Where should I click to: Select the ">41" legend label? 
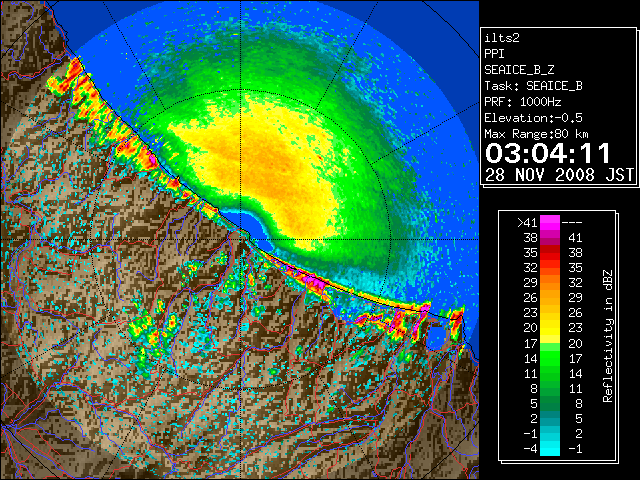[x=527, y=222]
